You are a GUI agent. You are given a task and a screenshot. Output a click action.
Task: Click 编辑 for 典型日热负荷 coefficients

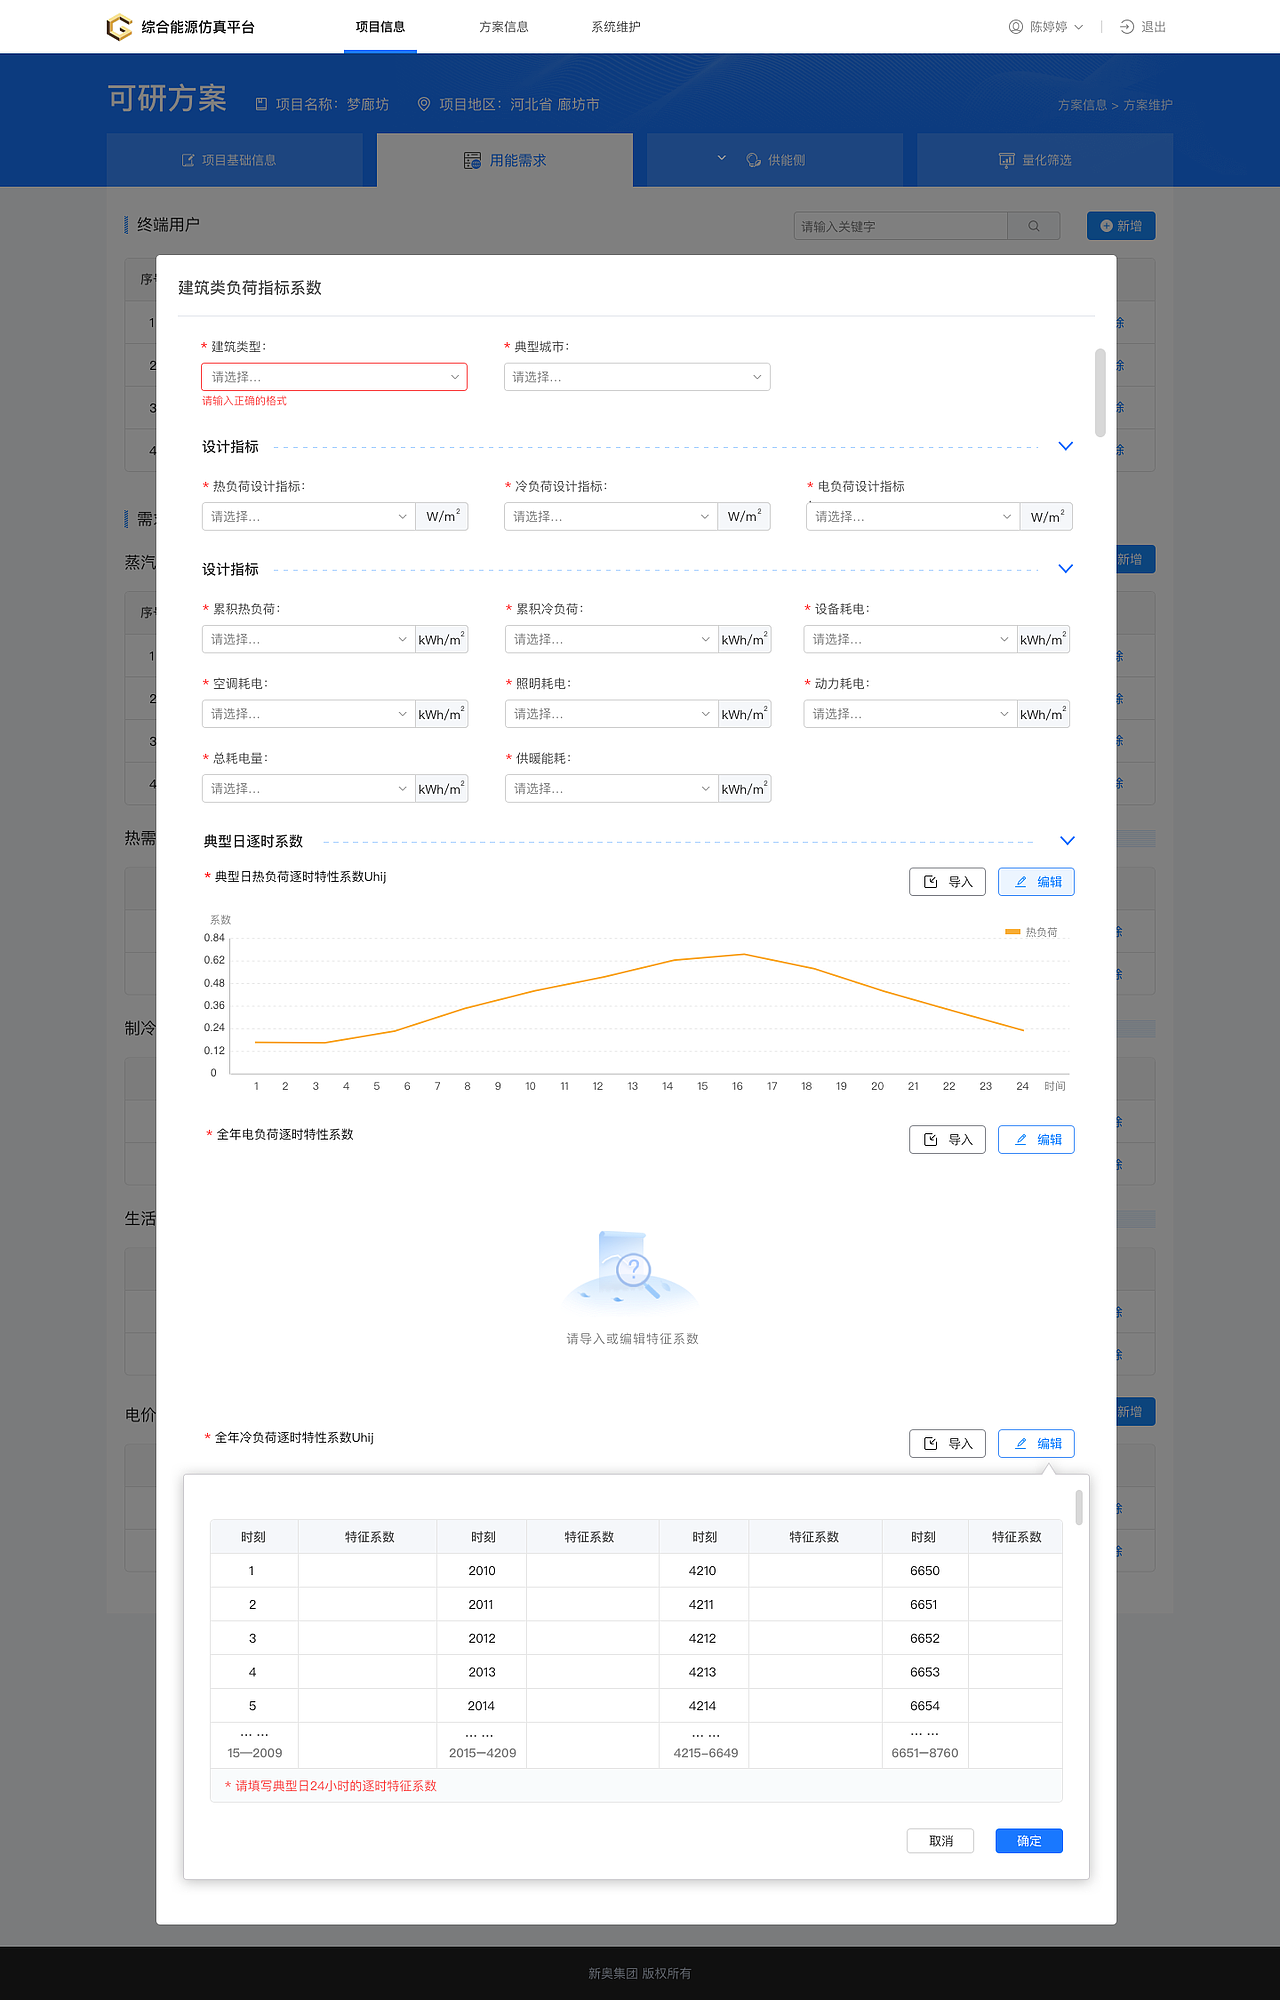1036,882
